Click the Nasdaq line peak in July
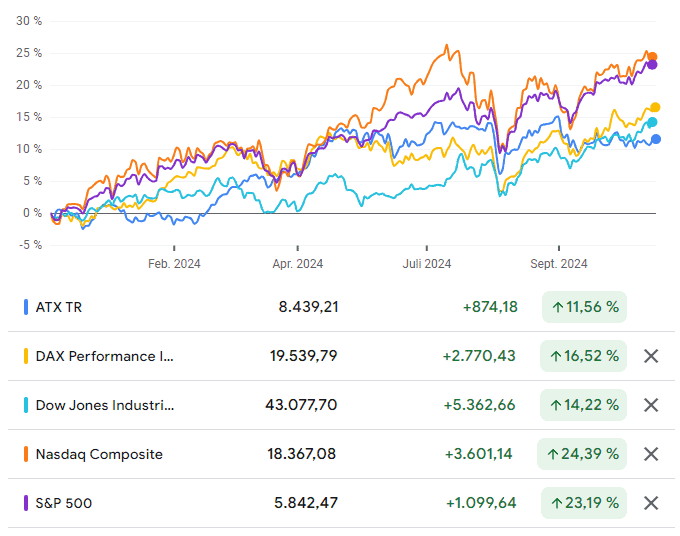The width and height of the screenshot is (680, 536). tap(447, 46)
